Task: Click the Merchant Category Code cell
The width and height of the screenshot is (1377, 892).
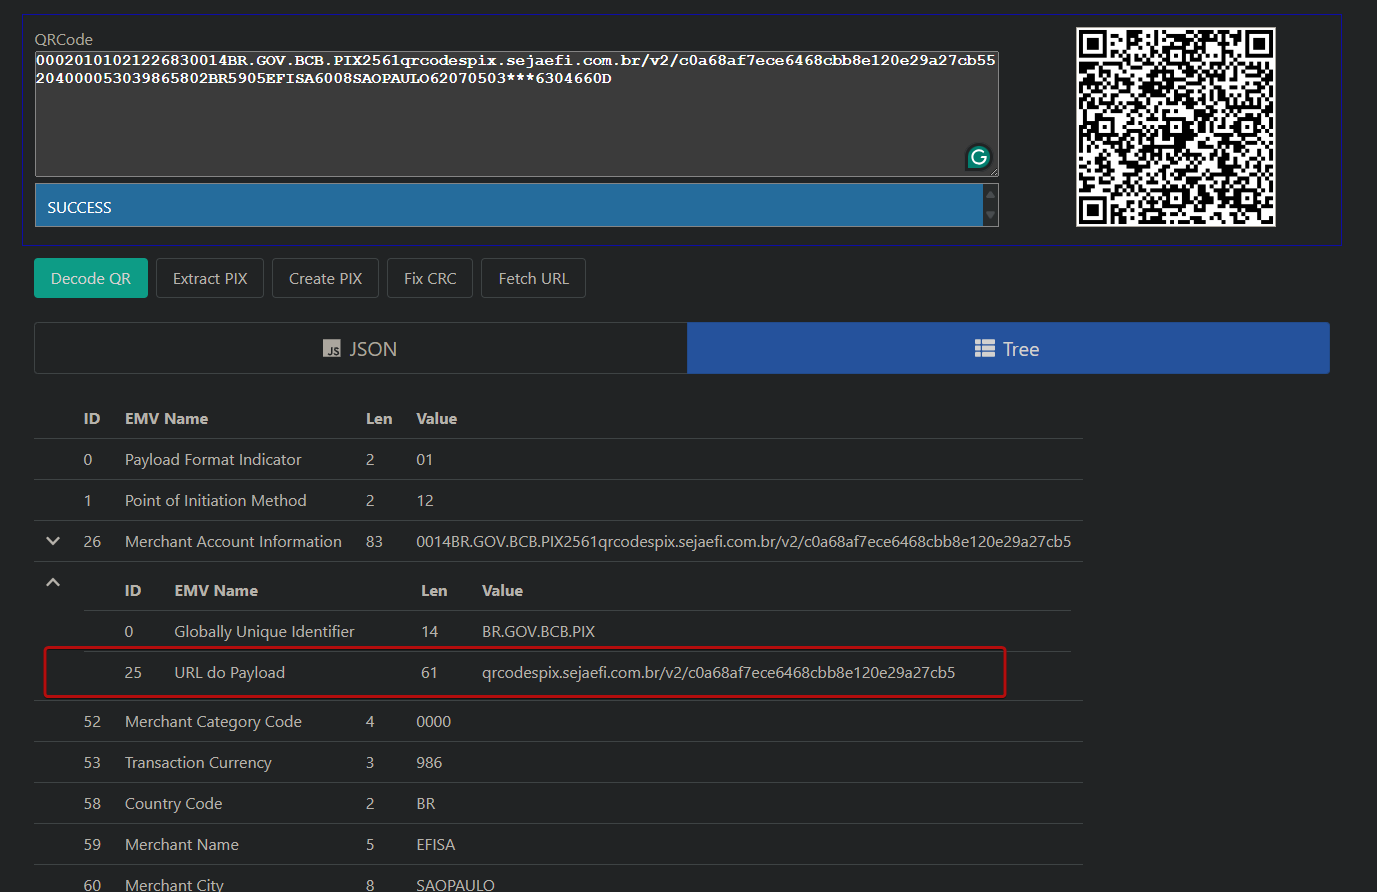Action: [213, 721]
